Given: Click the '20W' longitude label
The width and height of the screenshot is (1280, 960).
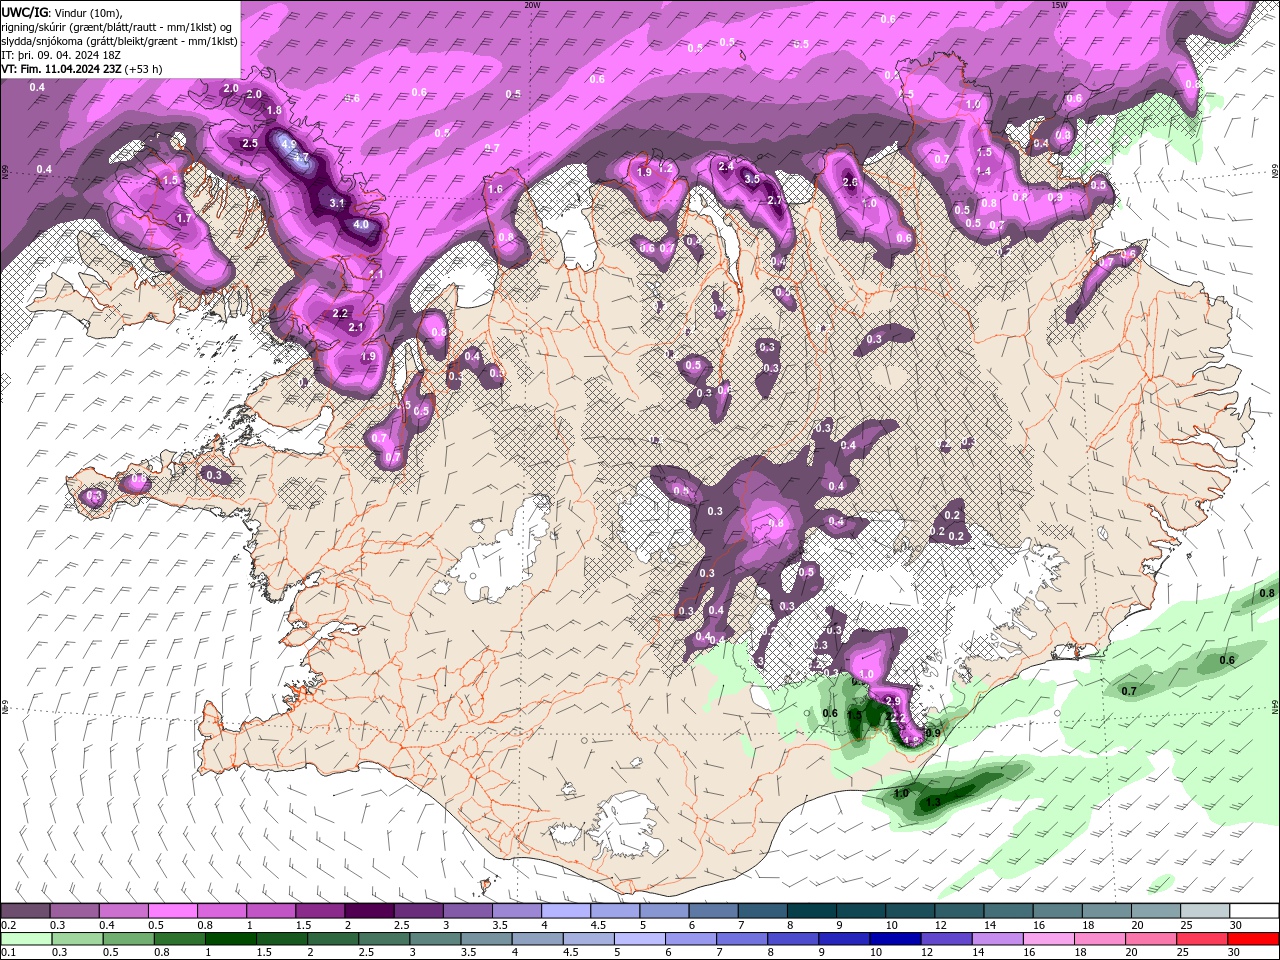Looking at the screenshot, I should (x=532, y=5).
